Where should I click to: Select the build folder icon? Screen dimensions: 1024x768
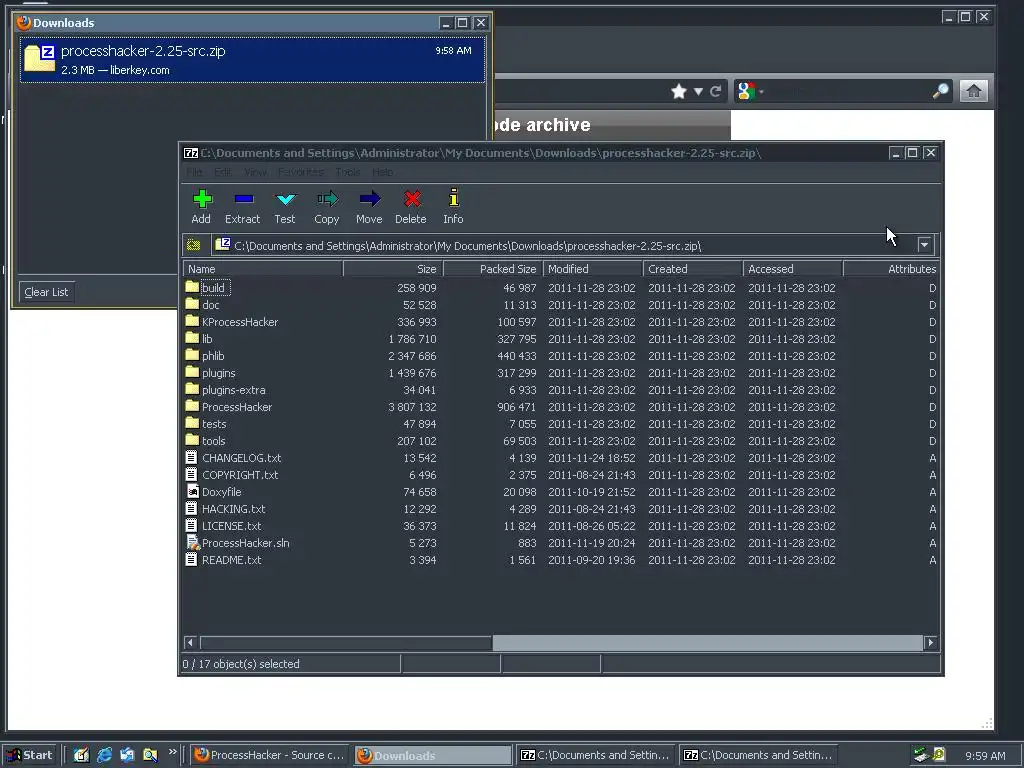tap(191, 287)
